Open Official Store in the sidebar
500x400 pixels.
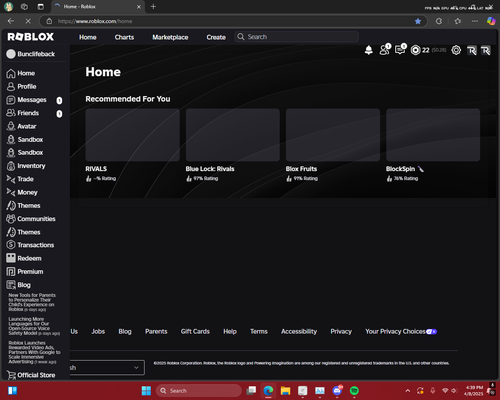31,375
